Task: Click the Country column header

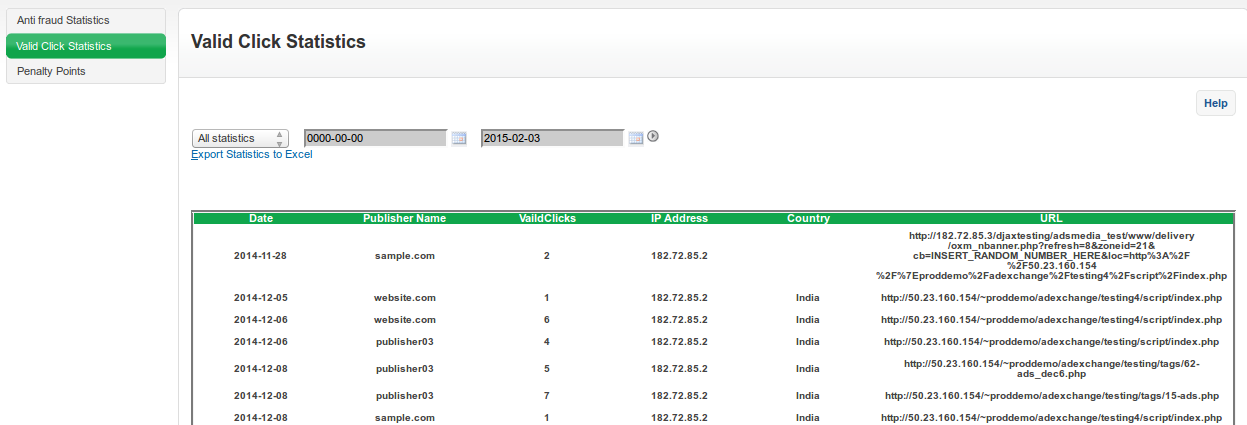Action: (808, 218)
